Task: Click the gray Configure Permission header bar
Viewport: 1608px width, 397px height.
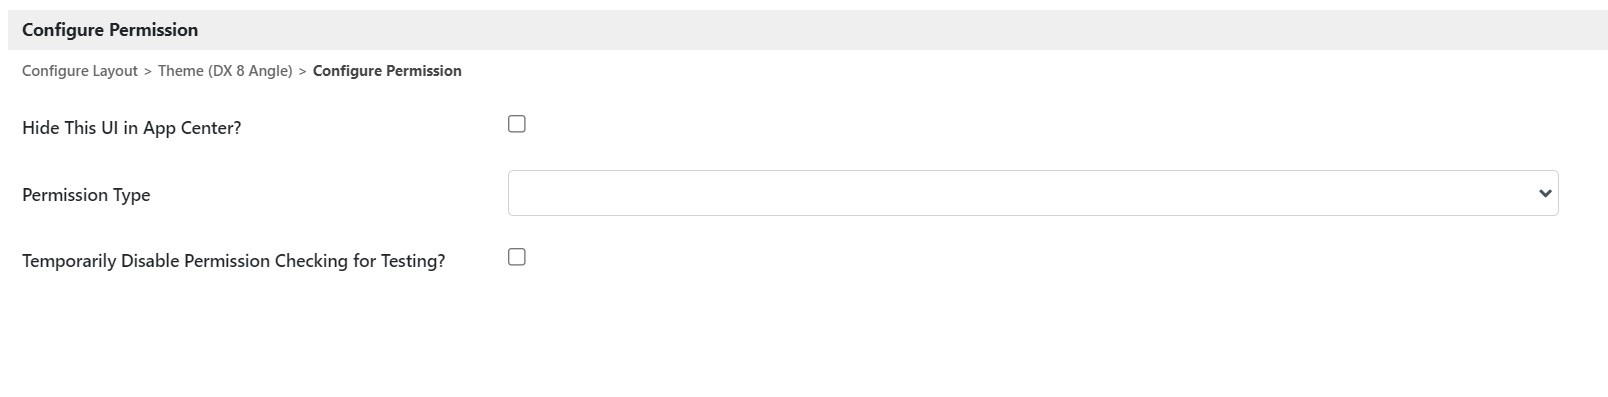Action: [x=808, y=30]
